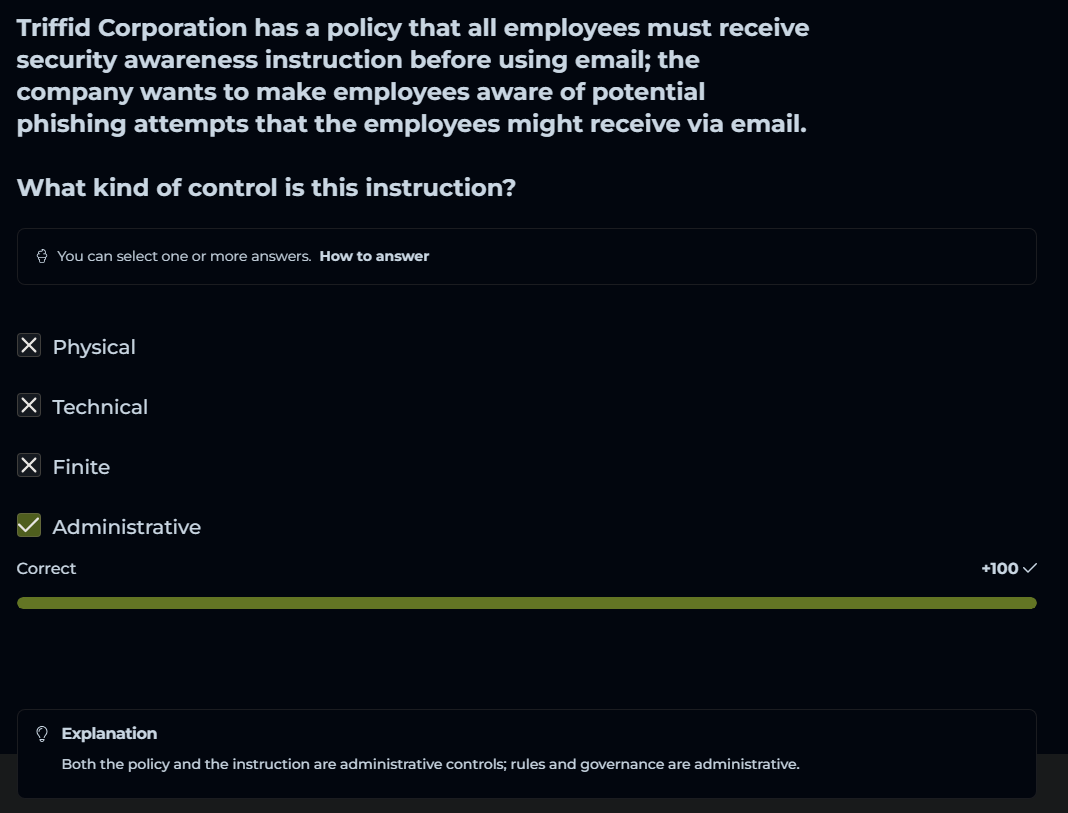Open the How to answer link
The image size is (1068, 813).
(374, 256)
